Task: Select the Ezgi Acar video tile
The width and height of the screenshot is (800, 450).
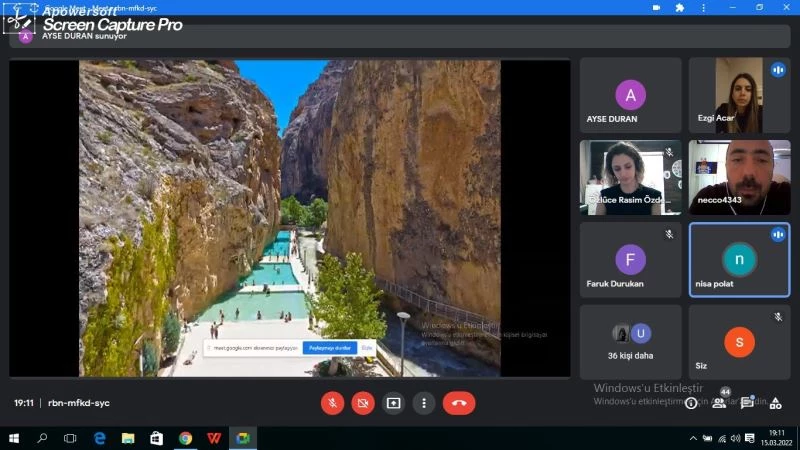Action: click(x=739, y=96)
